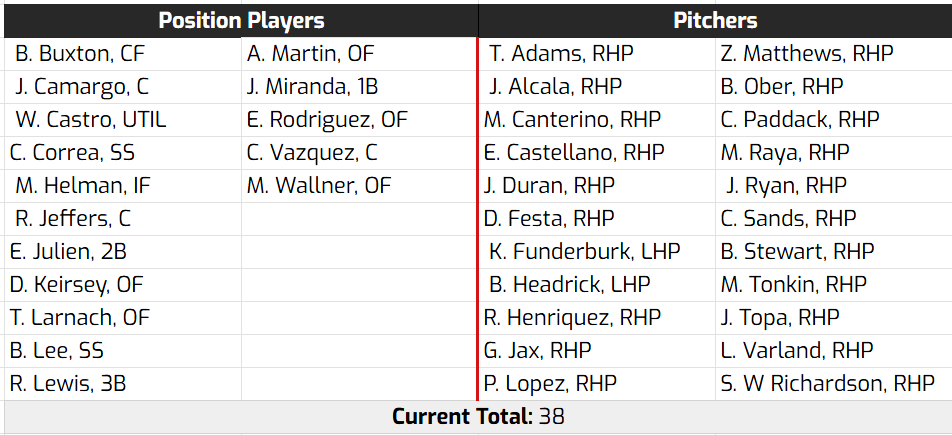Click the Pitchers column header

pyautogui.click(x=715, y=20)
